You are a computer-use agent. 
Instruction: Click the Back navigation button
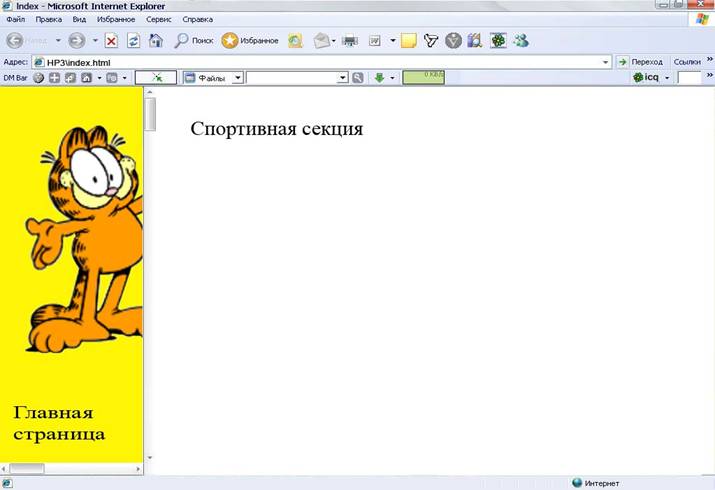click(x=15, y=41)
